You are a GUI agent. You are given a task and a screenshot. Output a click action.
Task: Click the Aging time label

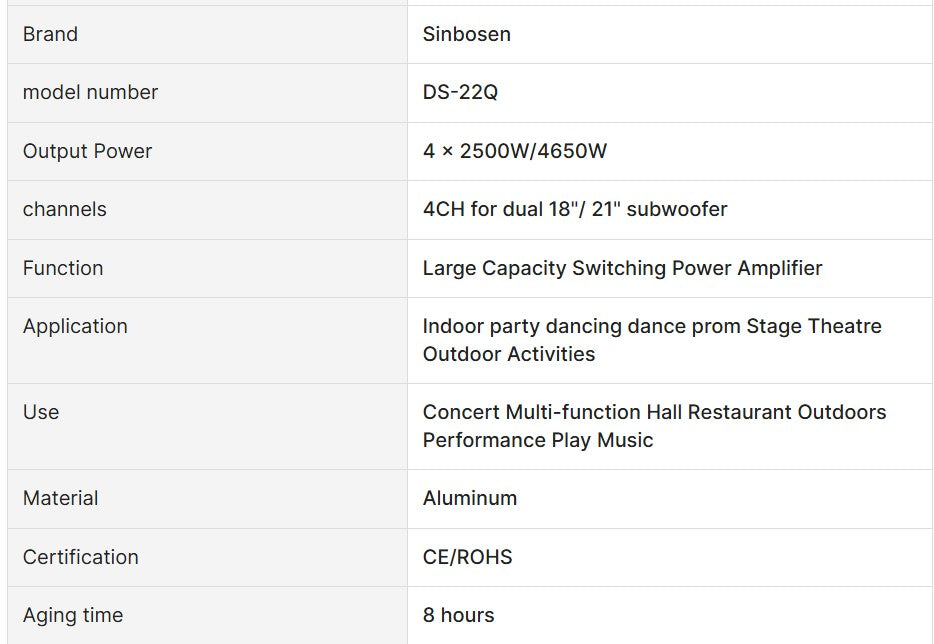[x=72, y=615]
